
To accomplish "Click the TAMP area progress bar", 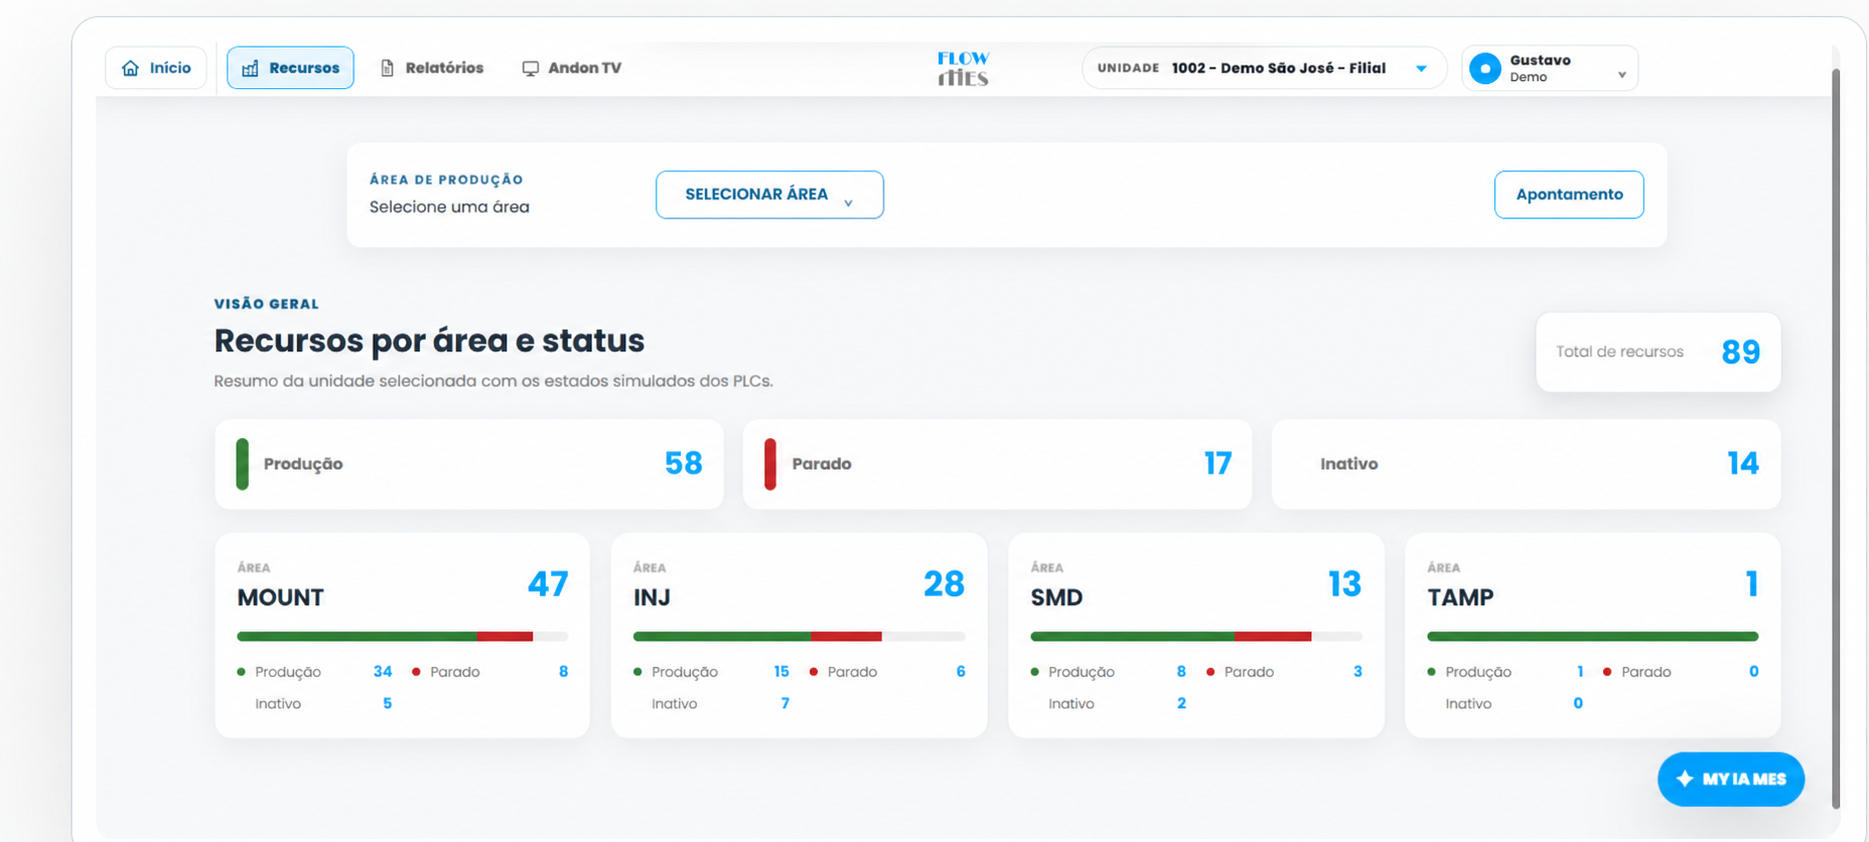I will click(1593, 636).
